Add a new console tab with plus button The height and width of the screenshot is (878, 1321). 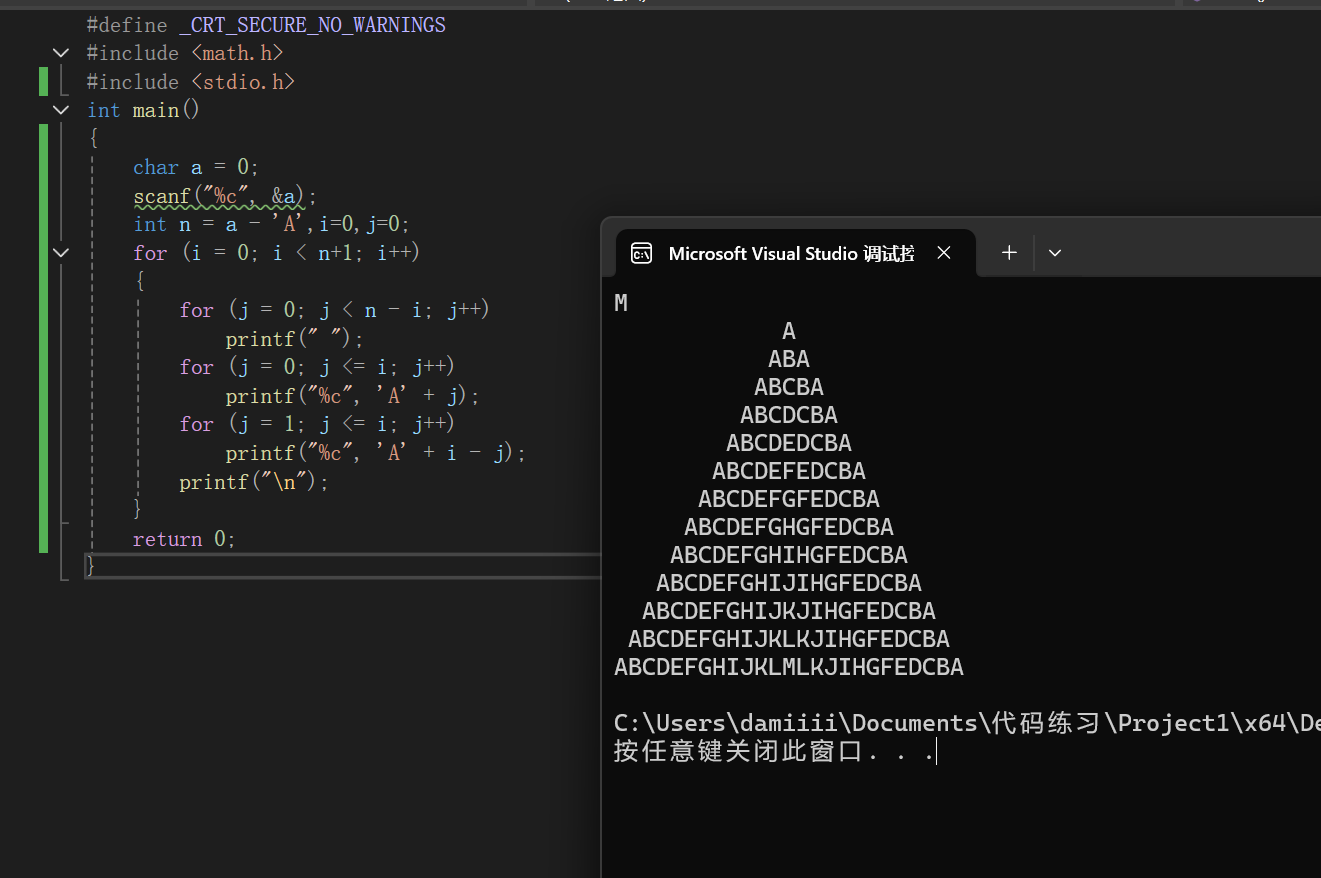[x=1009, y=253]
